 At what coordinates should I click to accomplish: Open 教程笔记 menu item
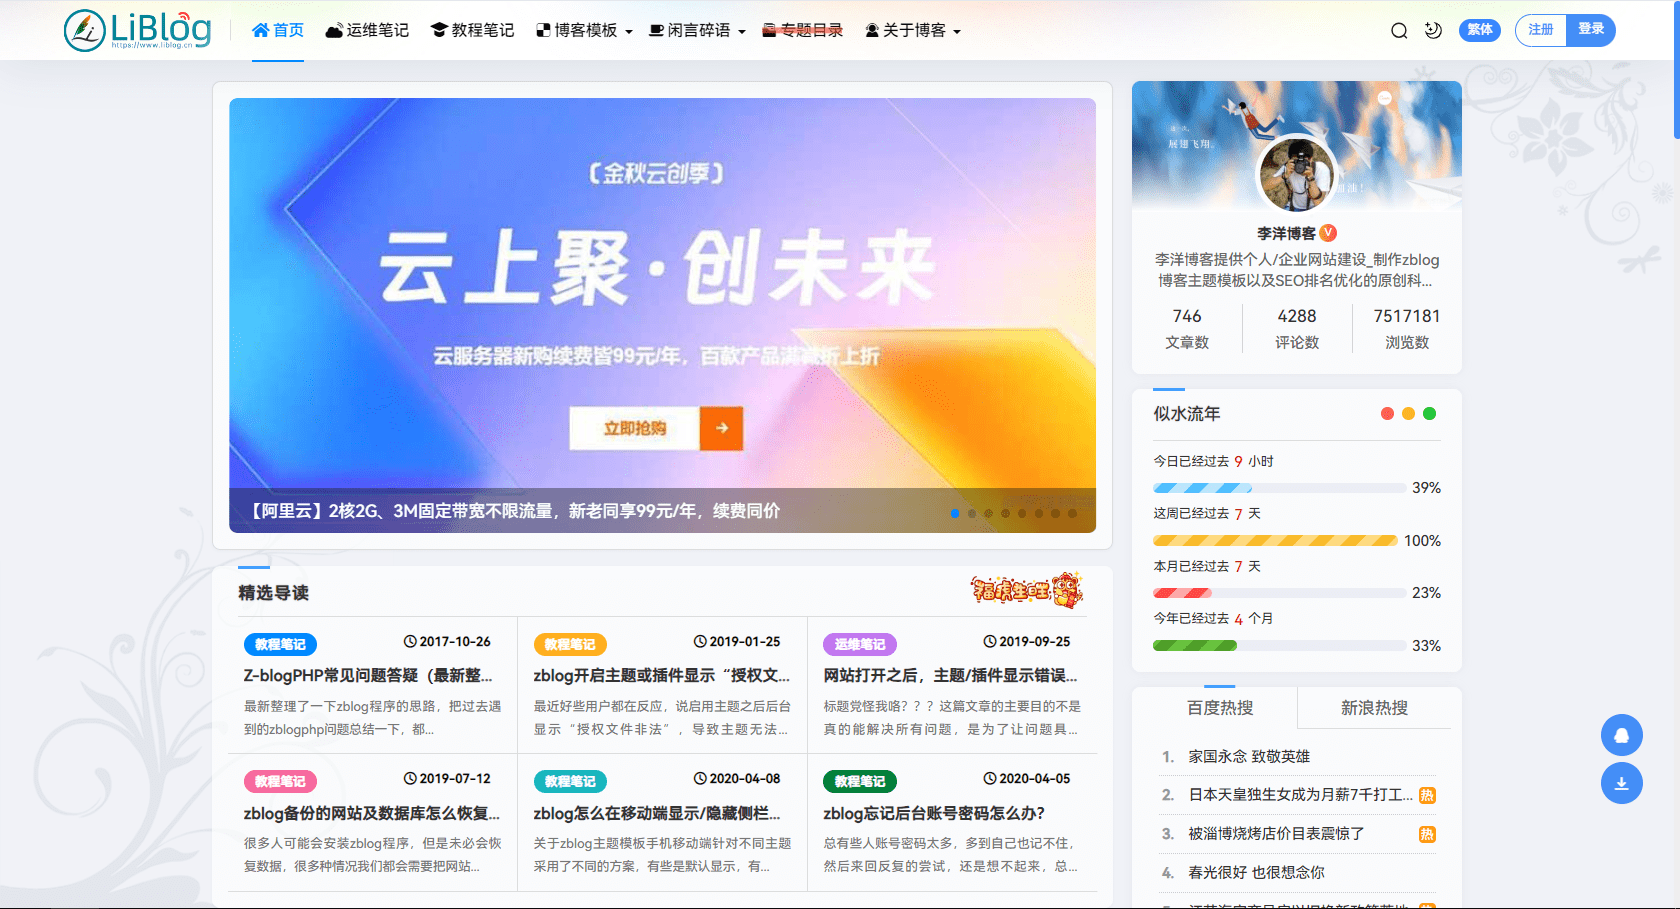472,30
